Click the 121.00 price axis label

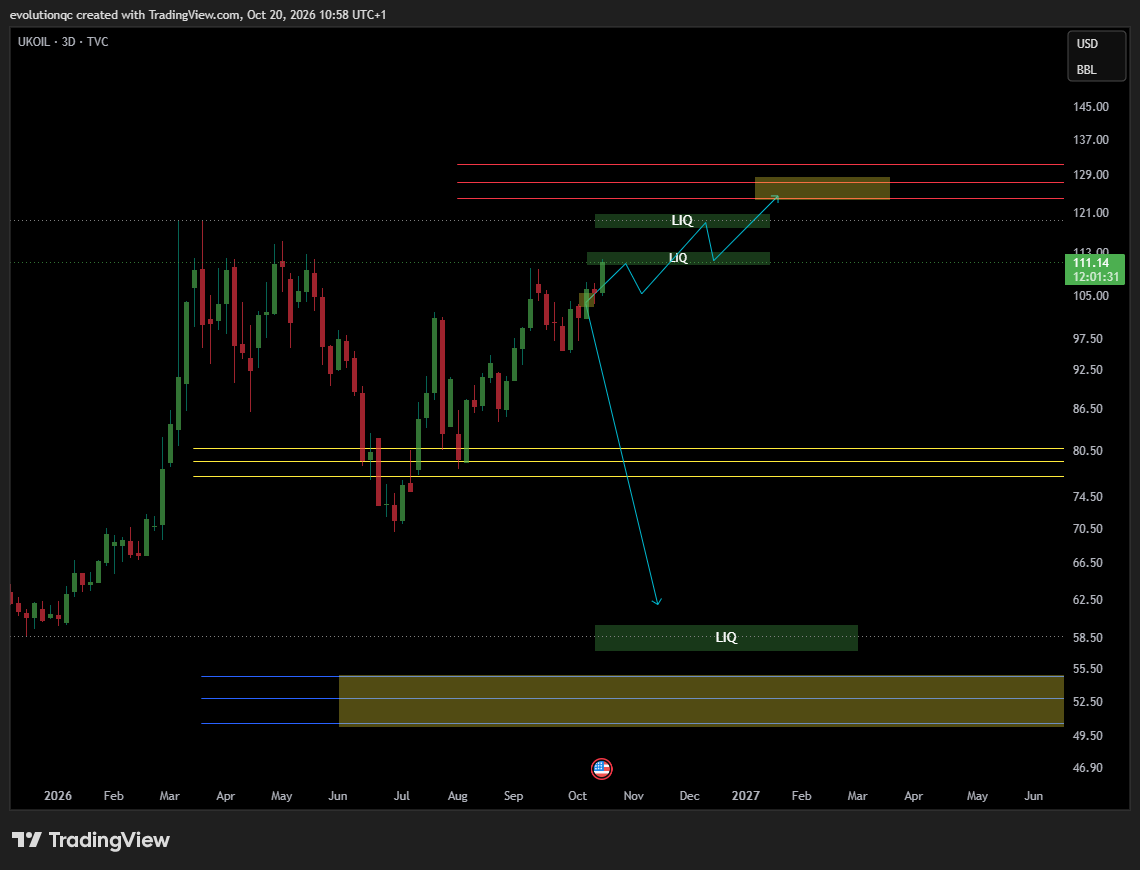[1091, 213]
